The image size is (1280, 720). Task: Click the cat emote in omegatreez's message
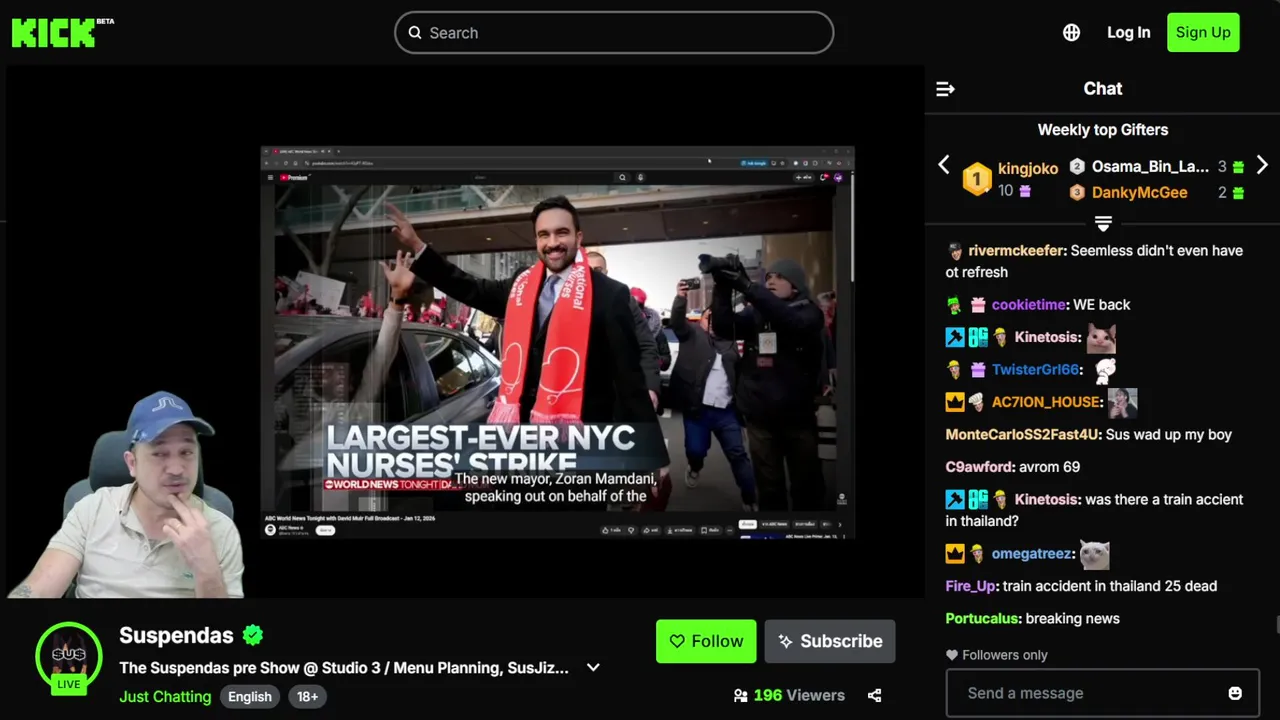point(1095,554)
